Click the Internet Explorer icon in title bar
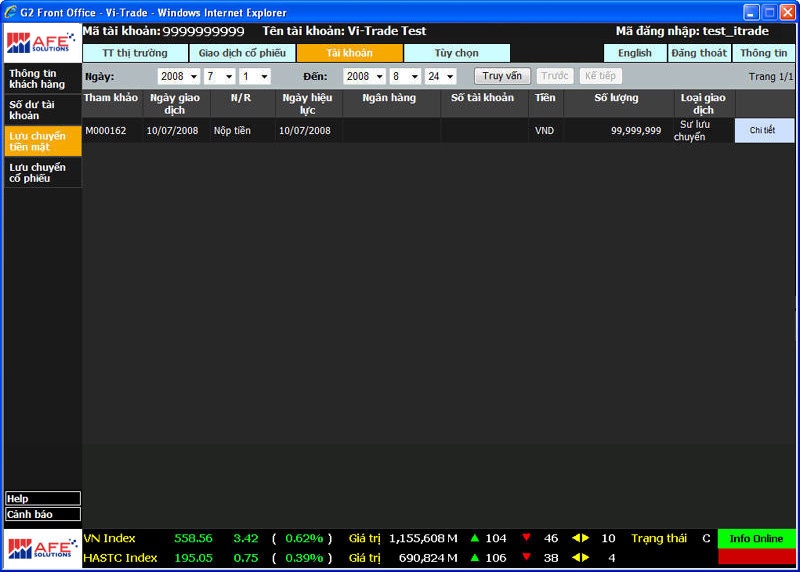Viewport: 800px width, 572px height. pyautogui.click(x=10, y=12)
